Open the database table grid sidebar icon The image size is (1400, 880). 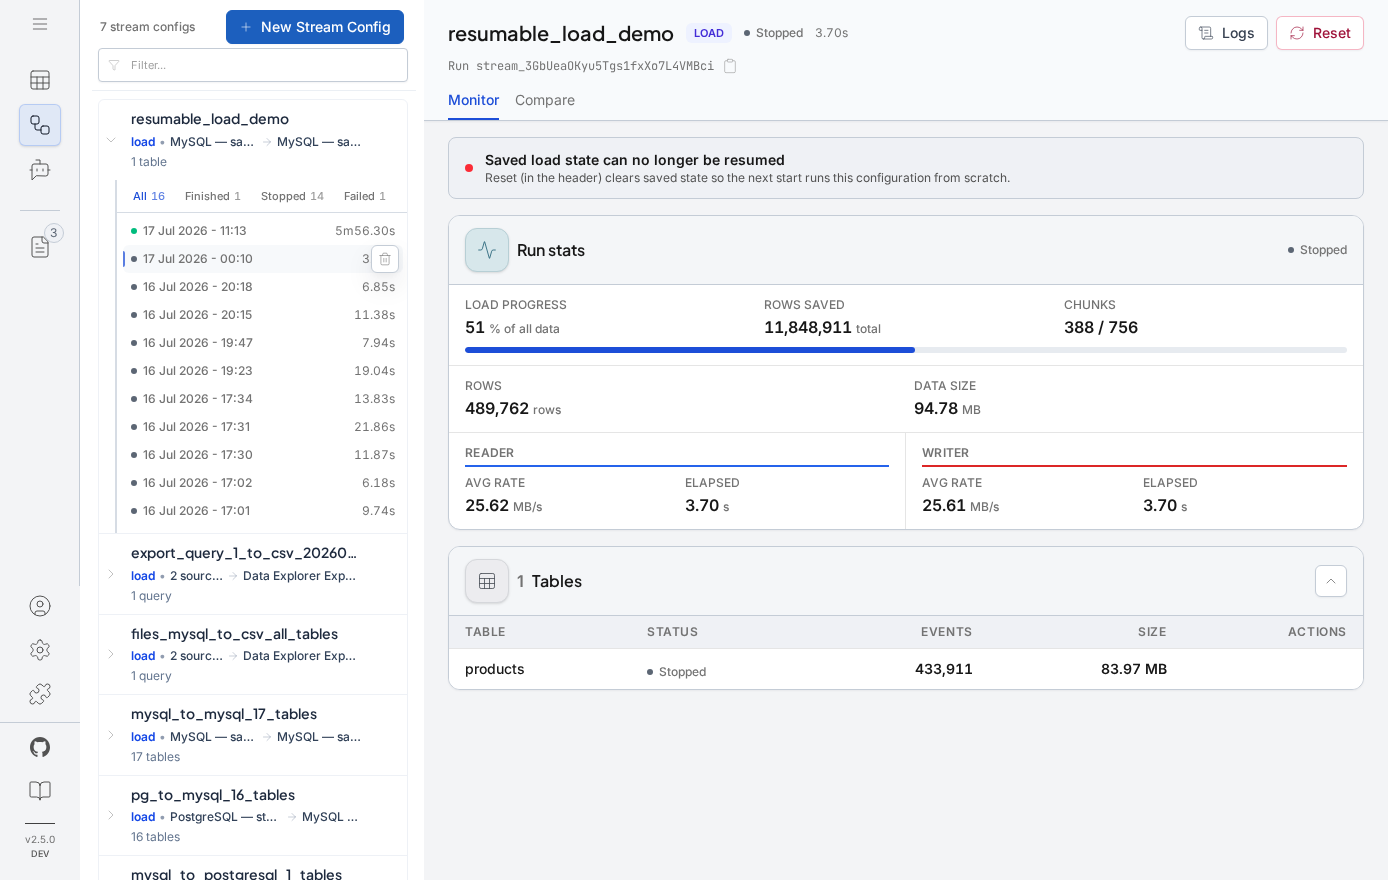(x=40, y=80)
